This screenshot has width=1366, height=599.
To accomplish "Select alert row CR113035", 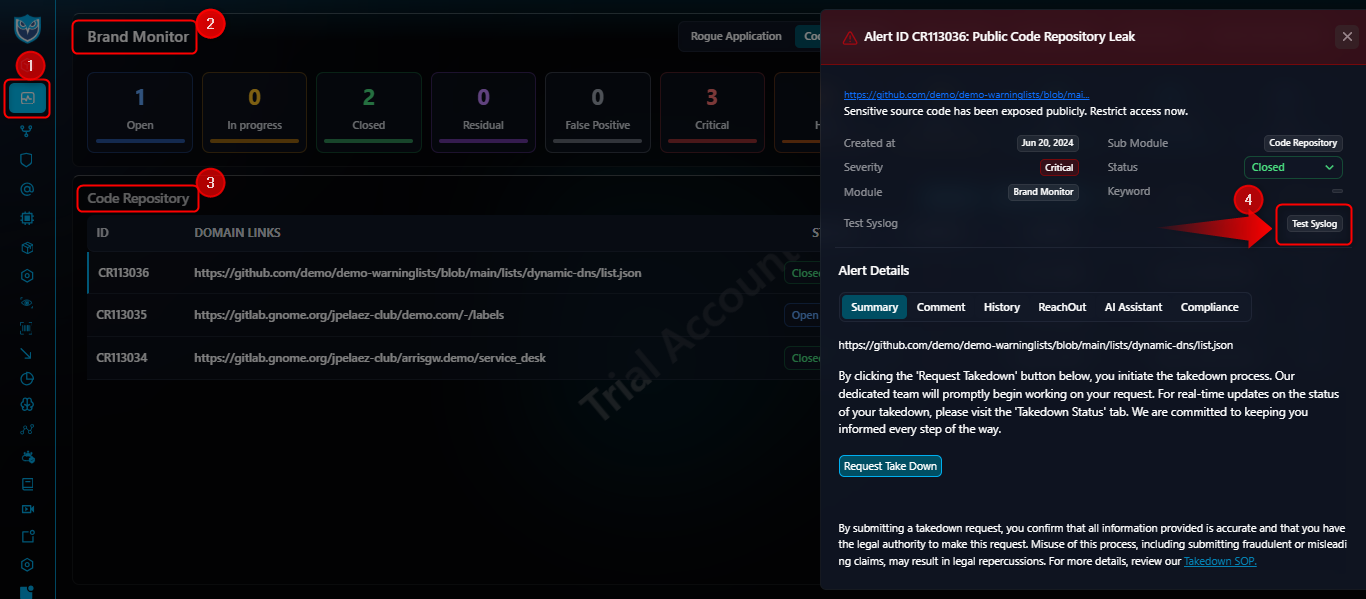I will [454, 315].
